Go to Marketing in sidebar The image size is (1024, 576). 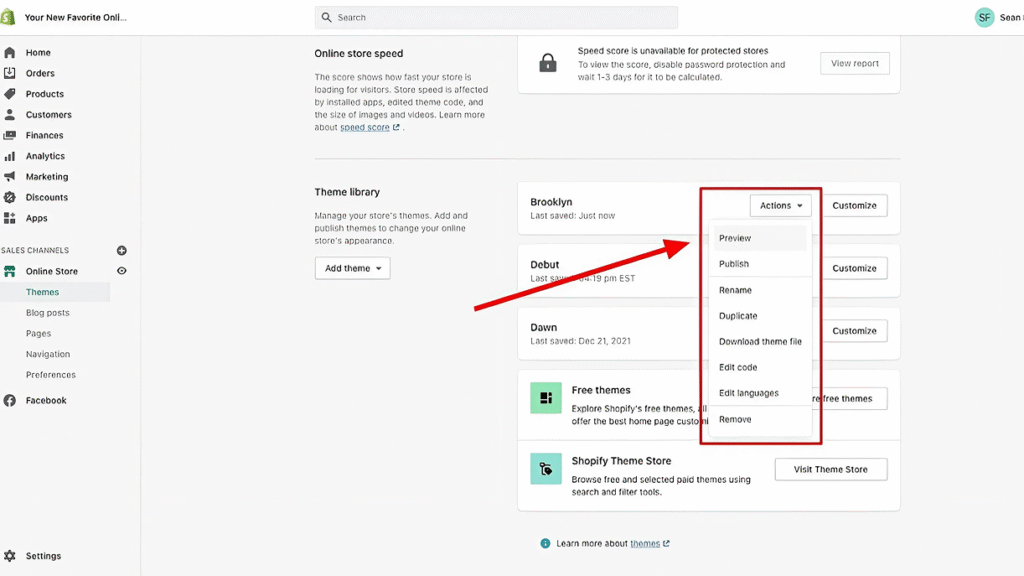46,177
